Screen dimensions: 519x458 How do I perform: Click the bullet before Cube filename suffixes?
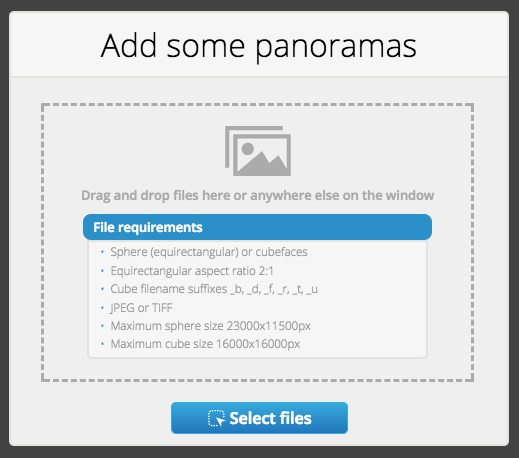pos(102,289)
